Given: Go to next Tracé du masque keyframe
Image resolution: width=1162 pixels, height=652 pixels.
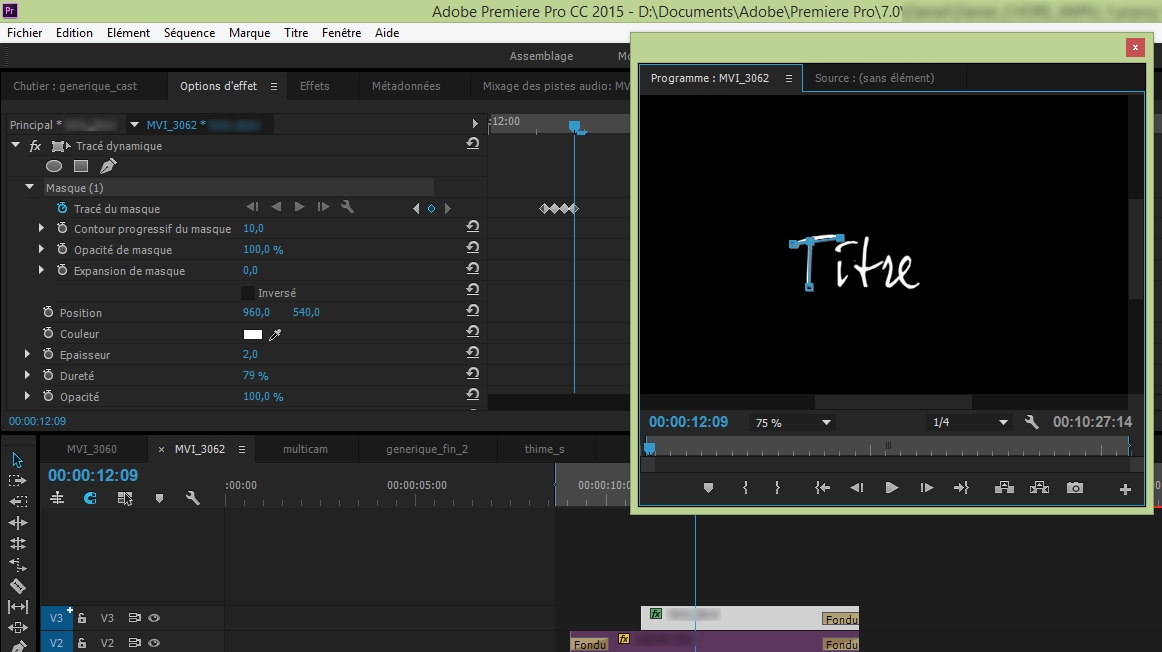Looking at the screenshot, I should point(448,209).
